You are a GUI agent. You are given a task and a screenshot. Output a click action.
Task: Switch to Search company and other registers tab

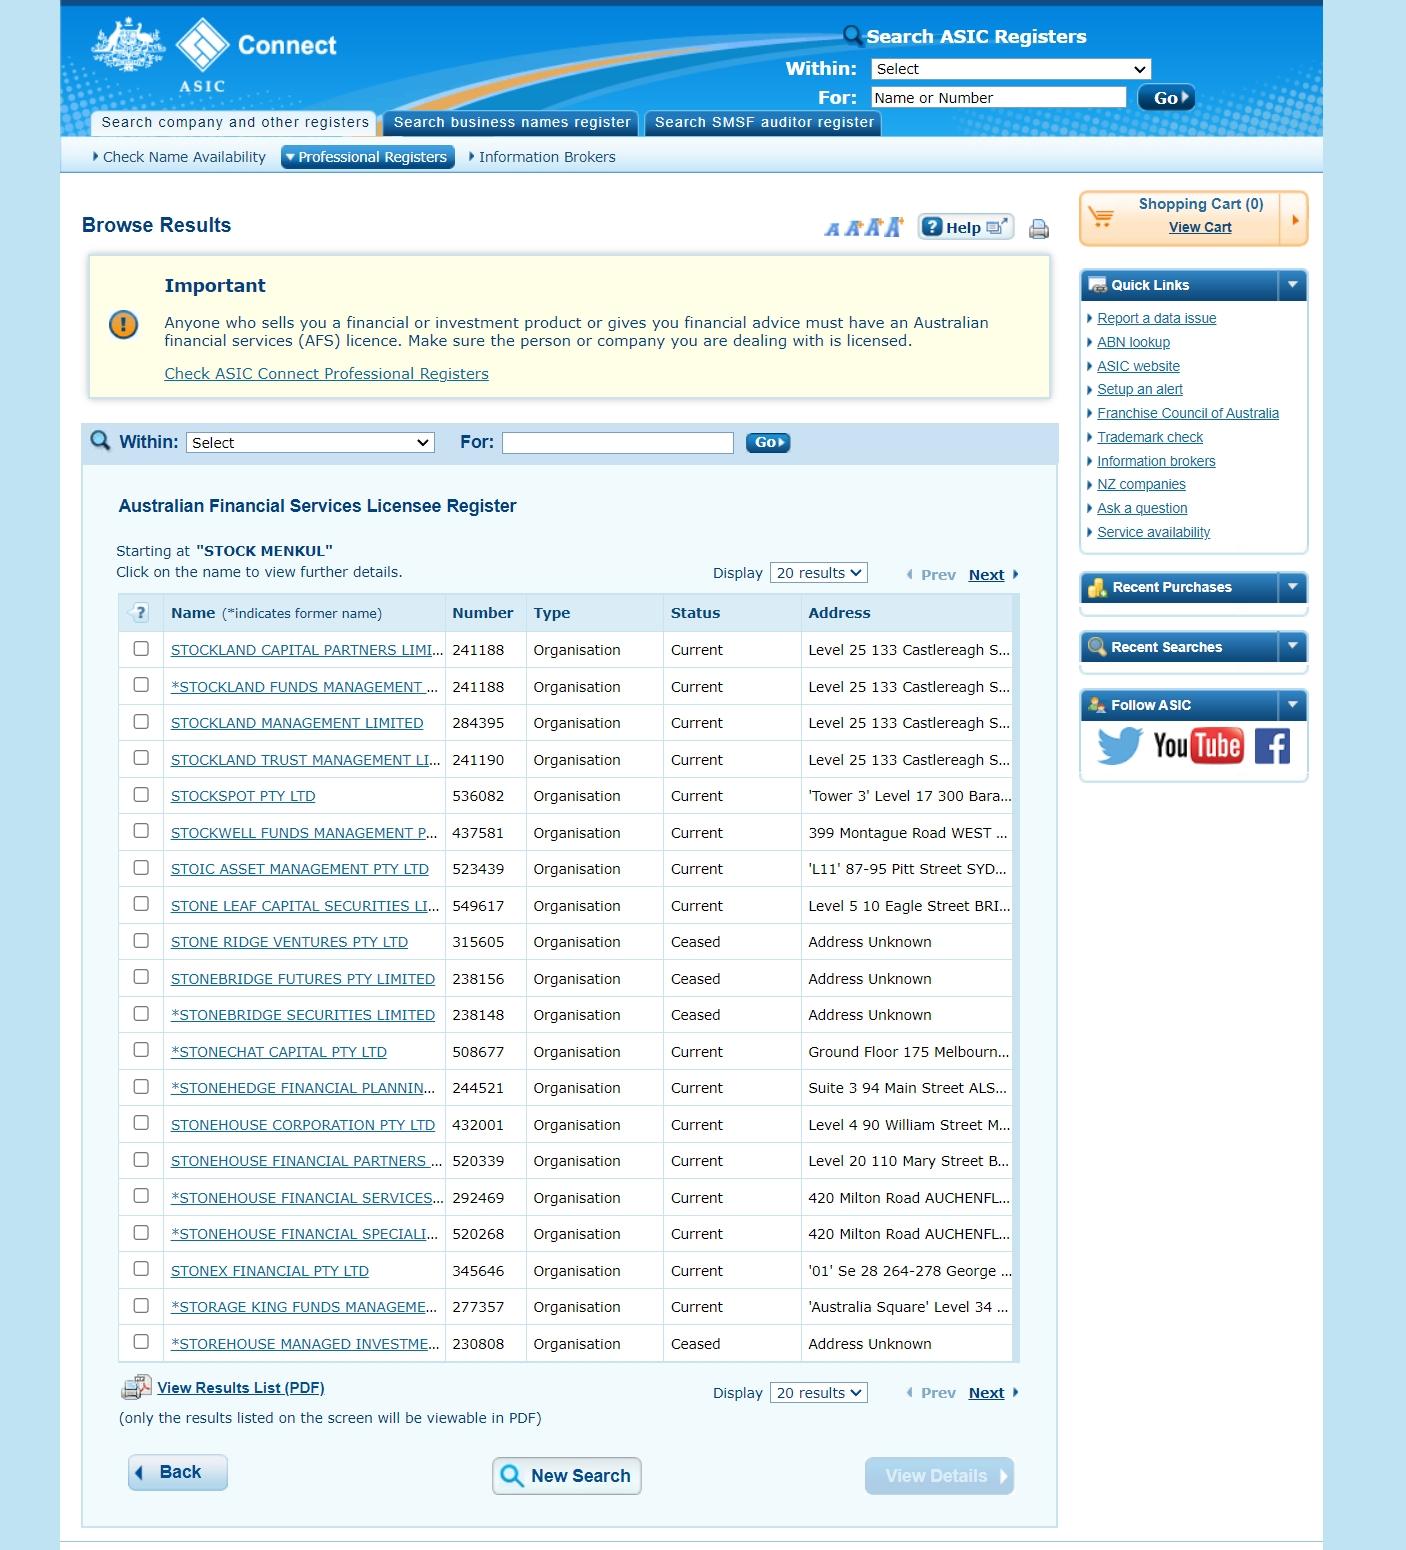tap(235, 123)
